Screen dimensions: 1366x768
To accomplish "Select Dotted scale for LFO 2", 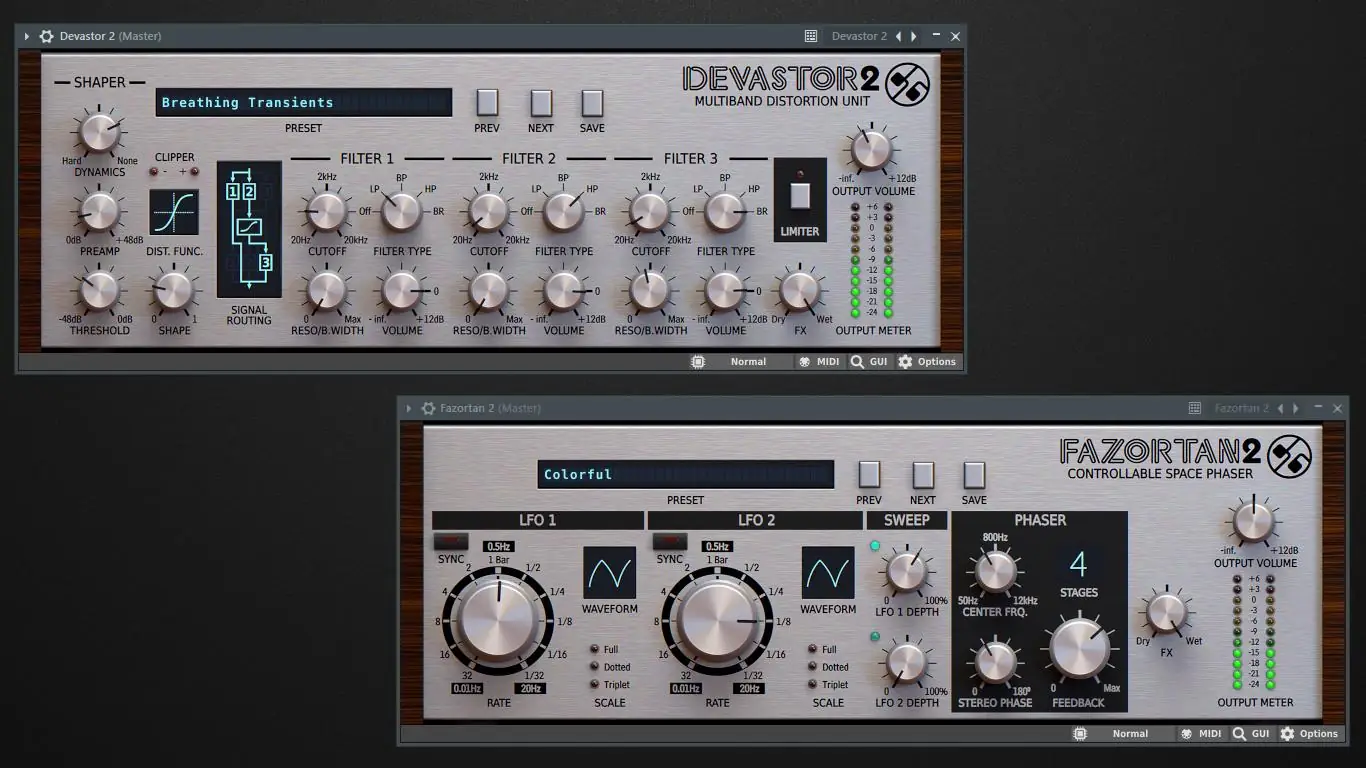I will coord(813,666).
